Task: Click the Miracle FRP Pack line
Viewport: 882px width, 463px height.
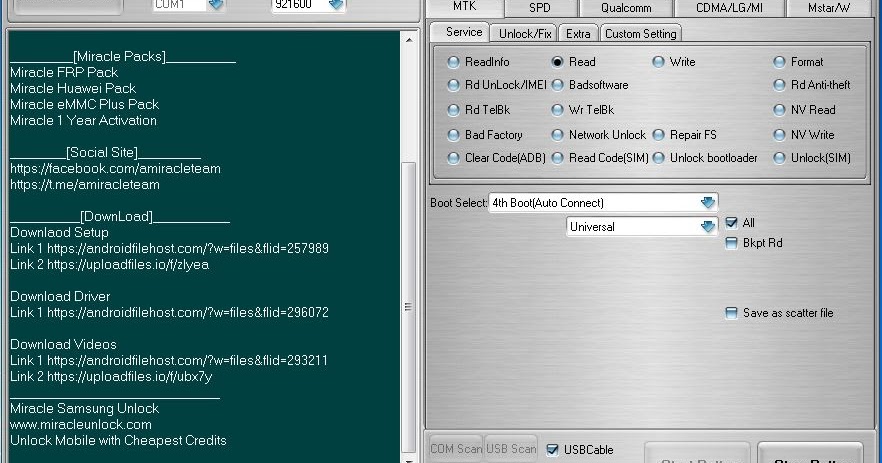Action: click(64, 73)
